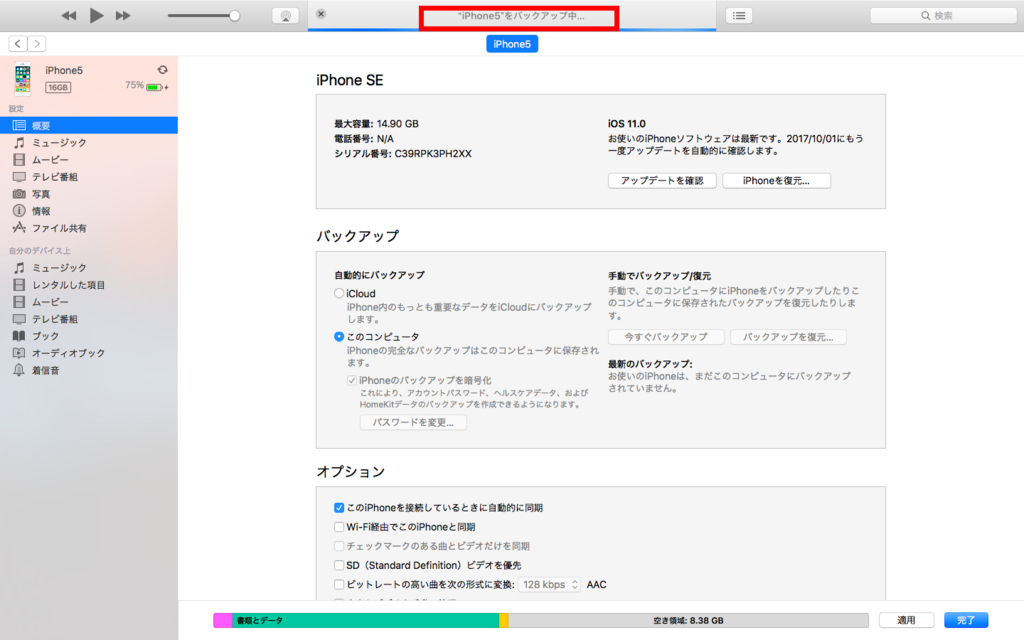Click アップデートを確認 button
Viewport: 1024px width, 640px height.
coord(662,181)
